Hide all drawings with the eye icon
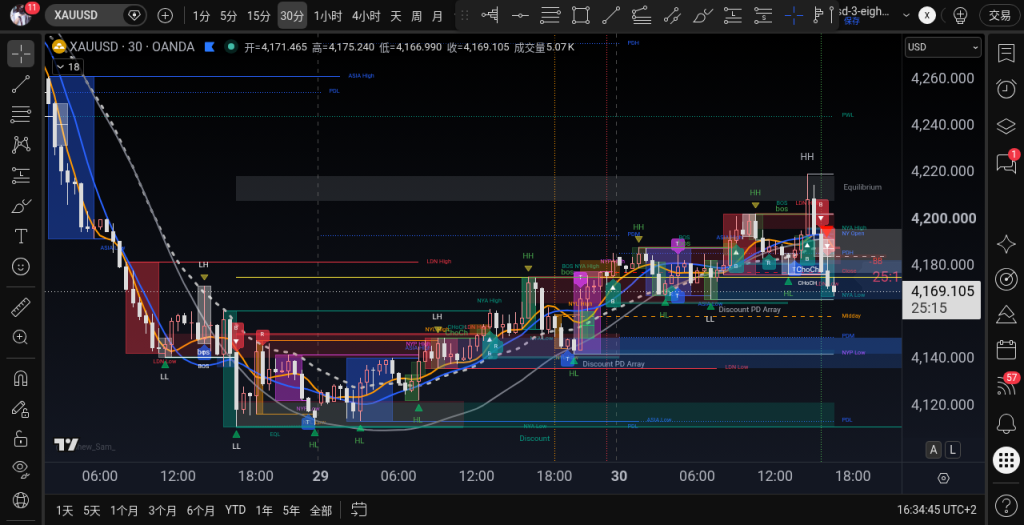Screen dimensions: 1024x525 pos(21,469)
